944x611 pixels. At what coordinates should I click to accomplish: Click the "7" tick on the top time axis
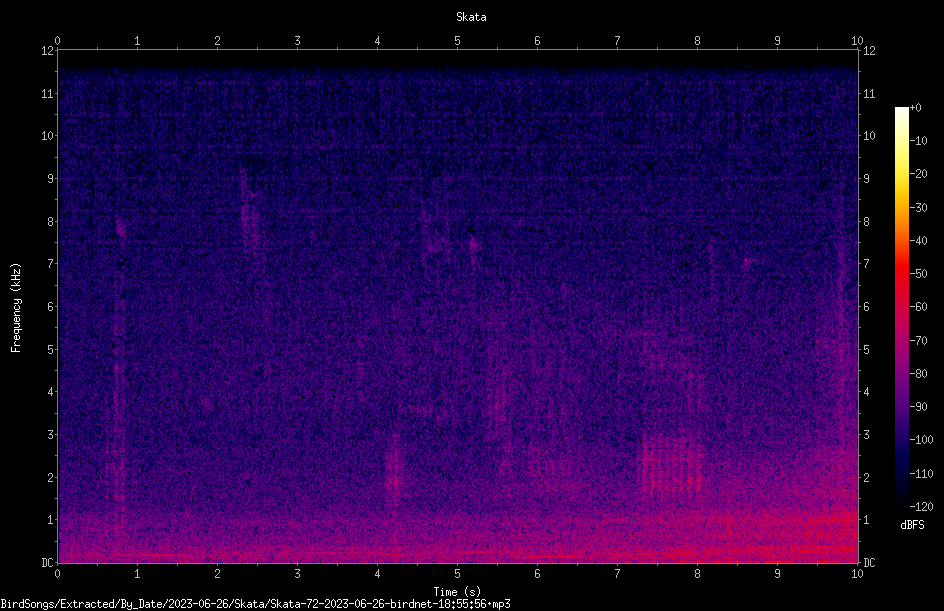[x=617, y=41]
